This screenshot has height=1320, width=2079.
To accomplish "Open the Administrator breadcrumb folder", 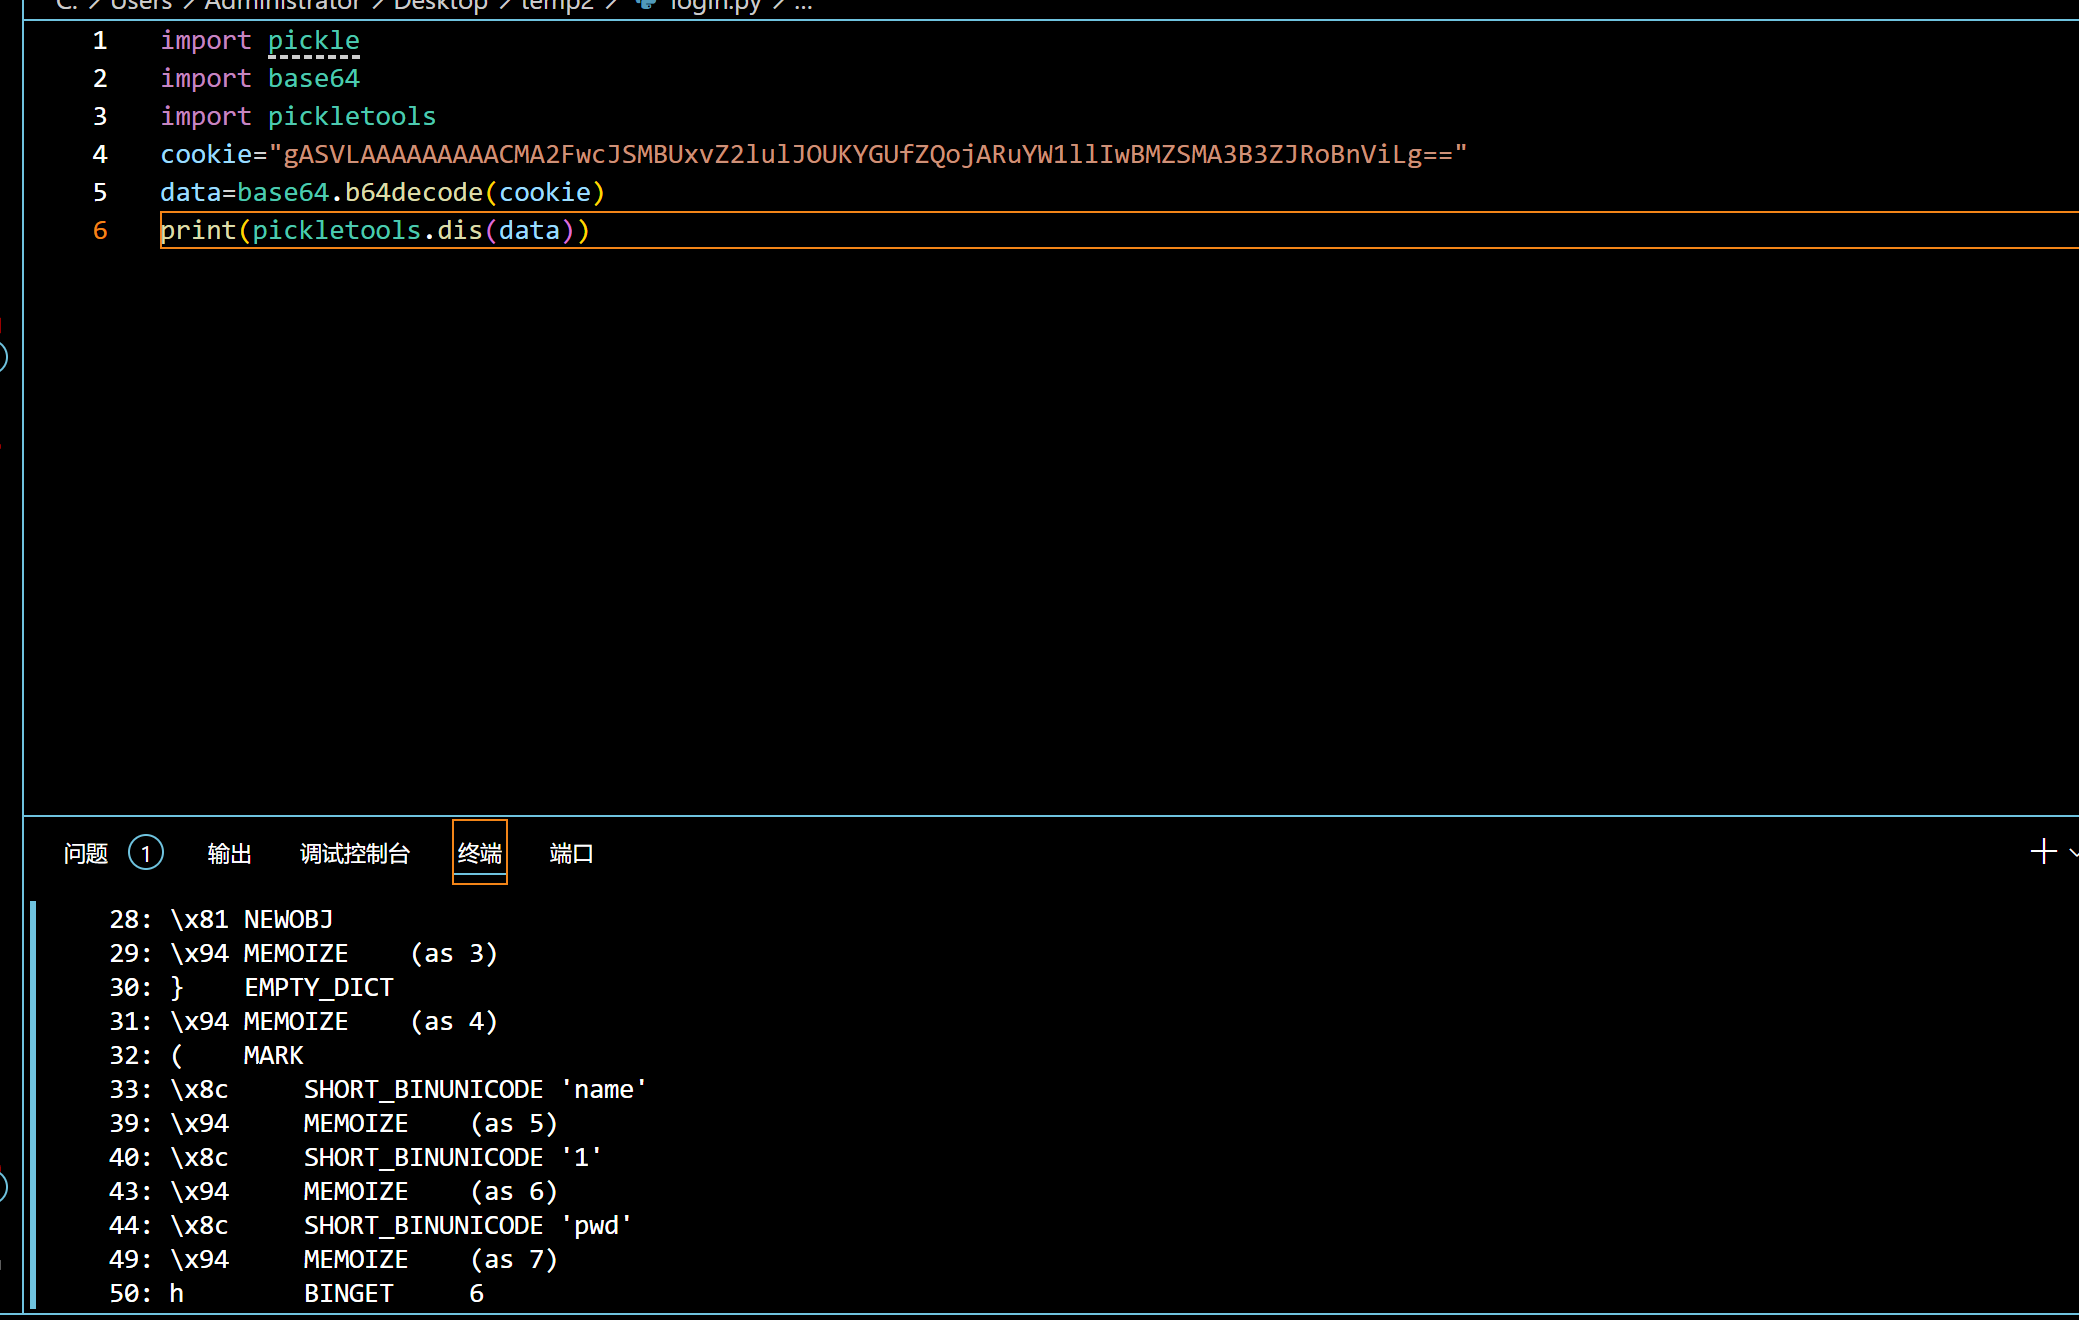I will [281, 5].
